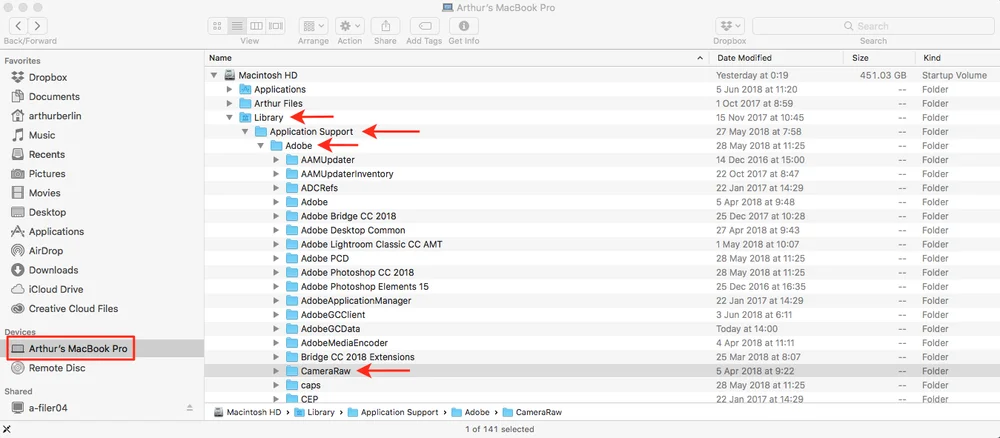Click Adobe in the path bar

click(471, 412)
